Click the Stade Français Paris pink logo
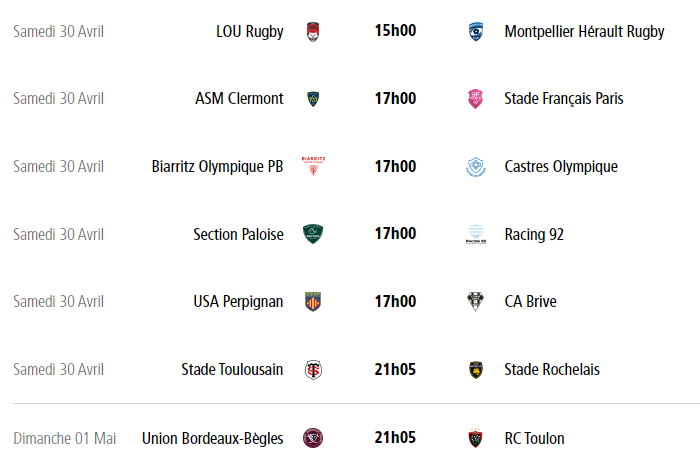Image resolution: width=700 pixels, height=465 pixels. click(476, 98)
